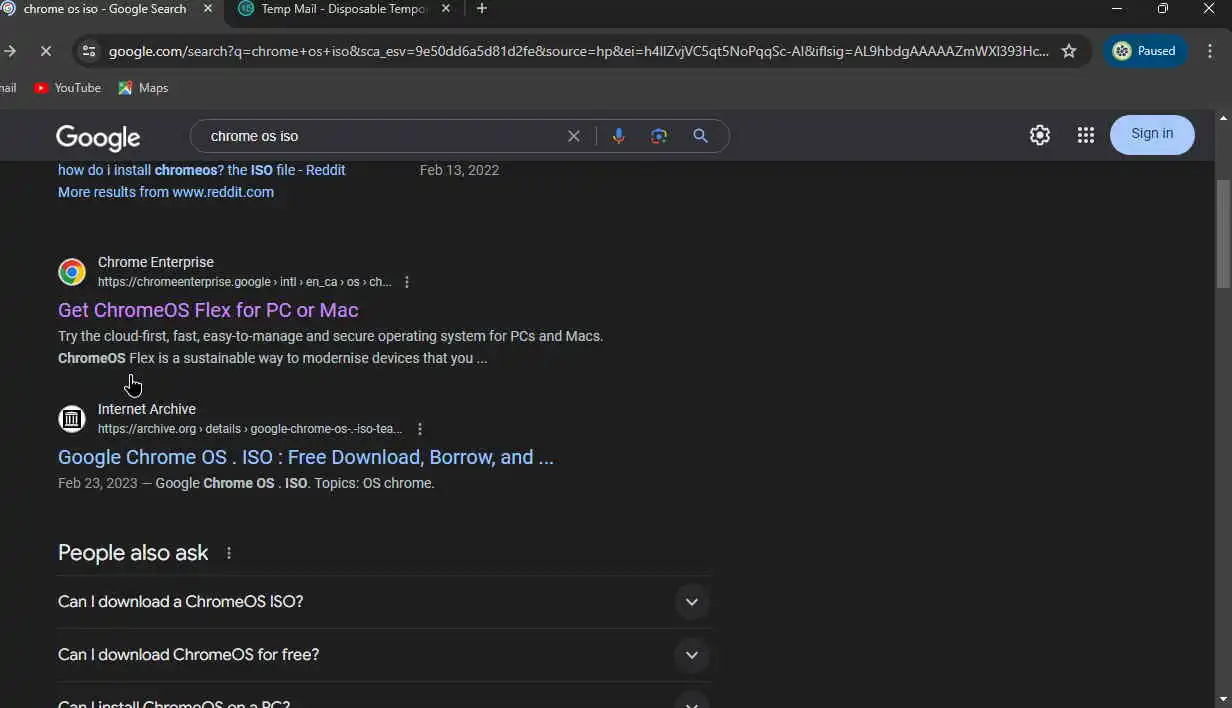Click the Sign in button

tap(1152, 134)
